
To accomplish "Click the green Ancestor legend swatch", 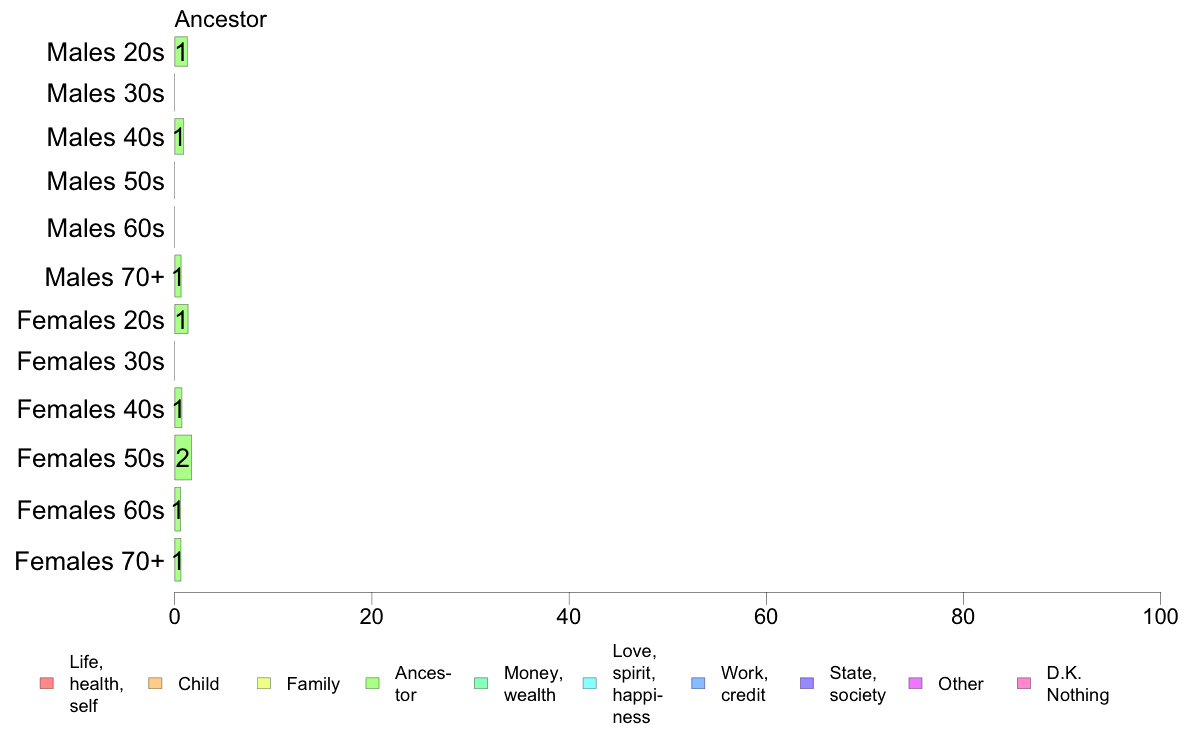I will pyautogui.click(x=372, y=684).
